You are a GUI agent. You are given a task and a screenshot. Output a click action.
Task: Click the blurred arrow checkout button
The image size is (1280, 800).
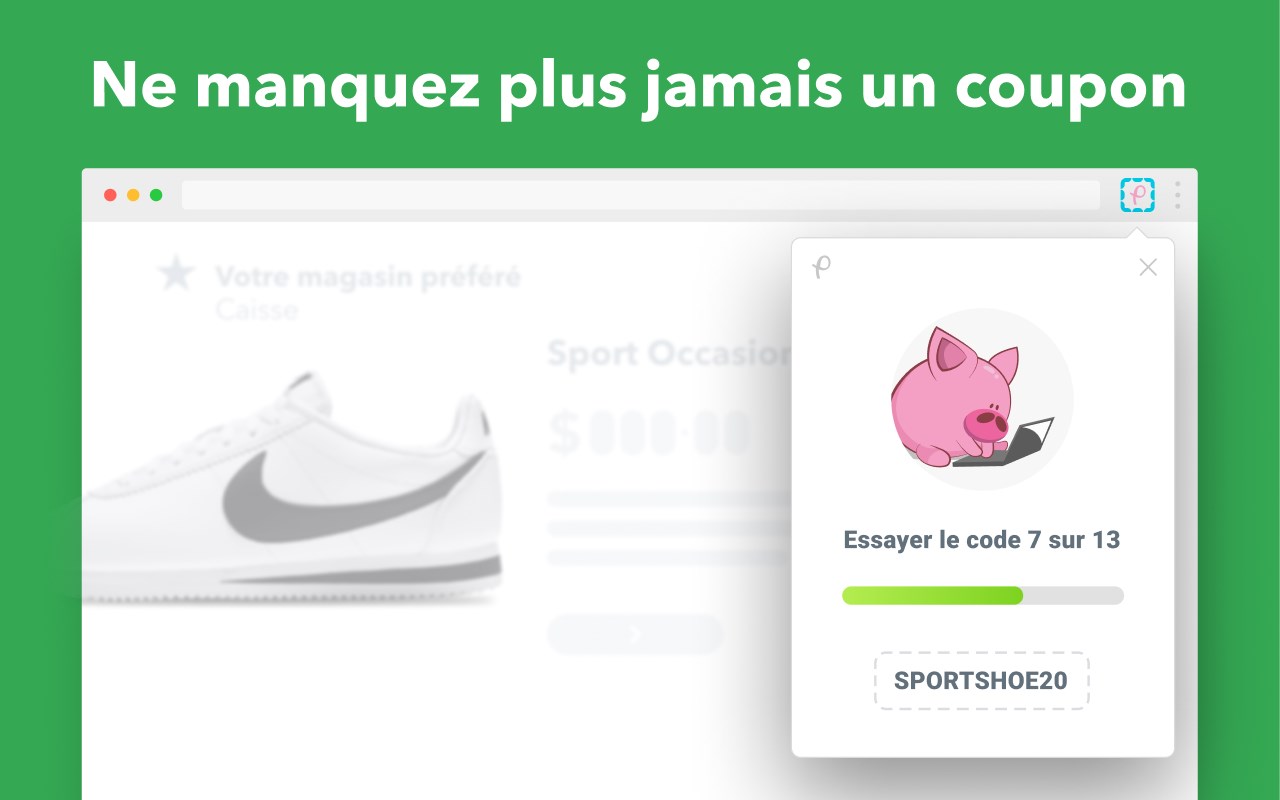coord(635,634)
